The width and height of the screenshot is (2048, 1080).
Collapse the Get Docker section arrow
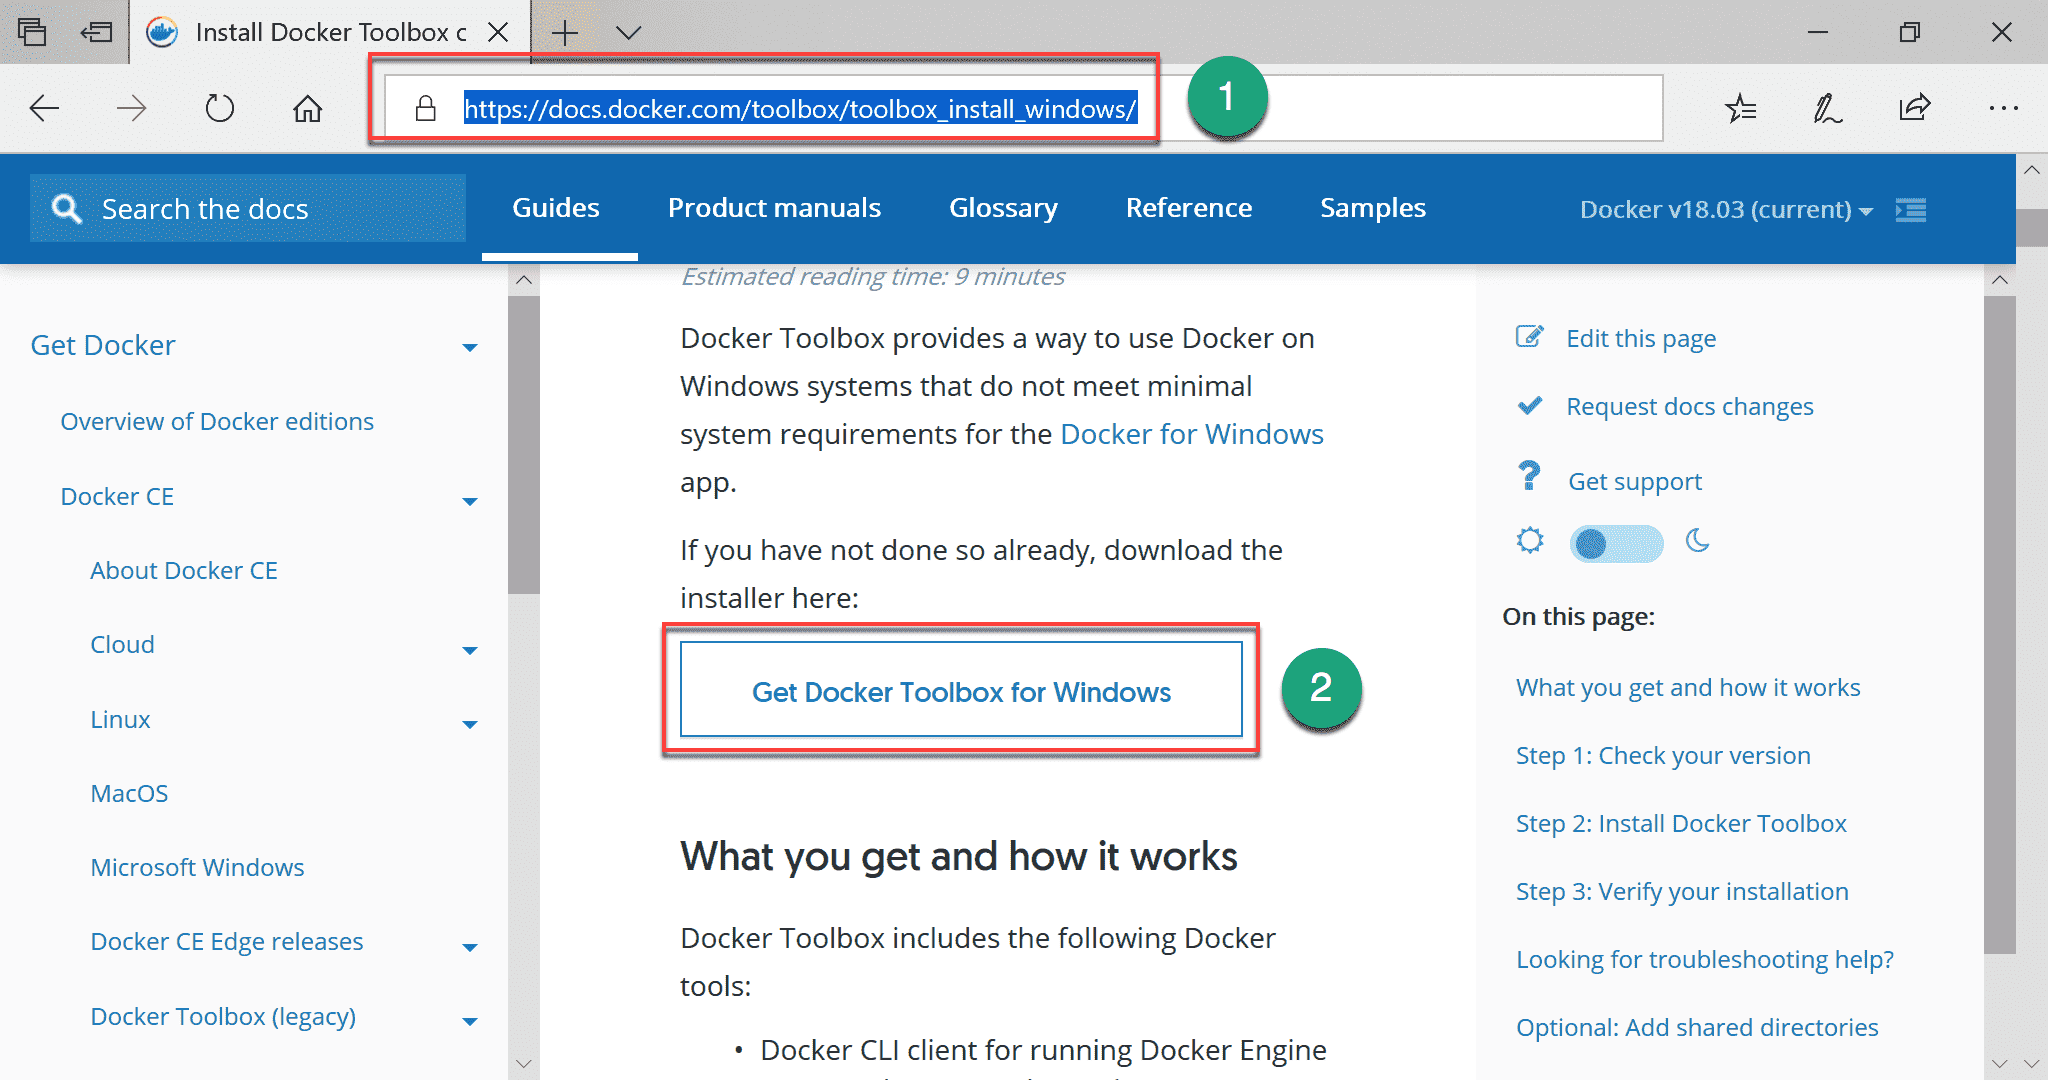click(x=469, y=348)
